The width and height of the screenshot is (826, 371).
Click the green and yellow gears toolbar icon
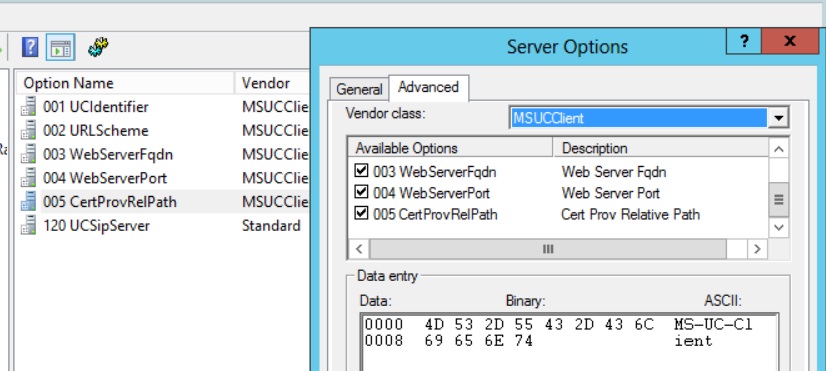point(99,47)
